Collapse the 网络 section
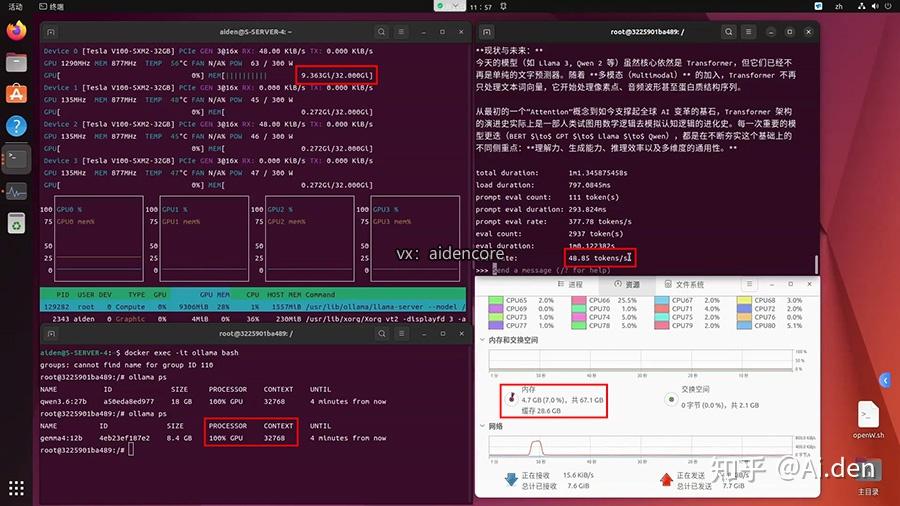The image size is (900, 506). click(x=483, y=426)
